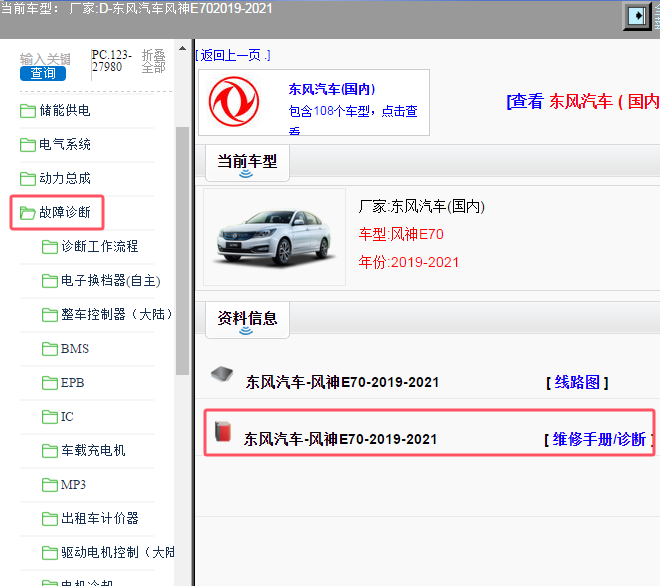Open 电子换档器(自主) subfolder
The height and width of the screenshot is (586, 660).
[x=111, y=280]
